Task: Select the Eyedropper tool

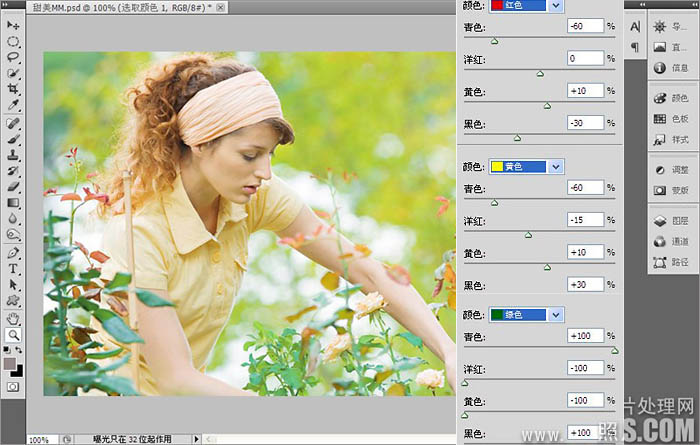Action: tap(13, 105)
